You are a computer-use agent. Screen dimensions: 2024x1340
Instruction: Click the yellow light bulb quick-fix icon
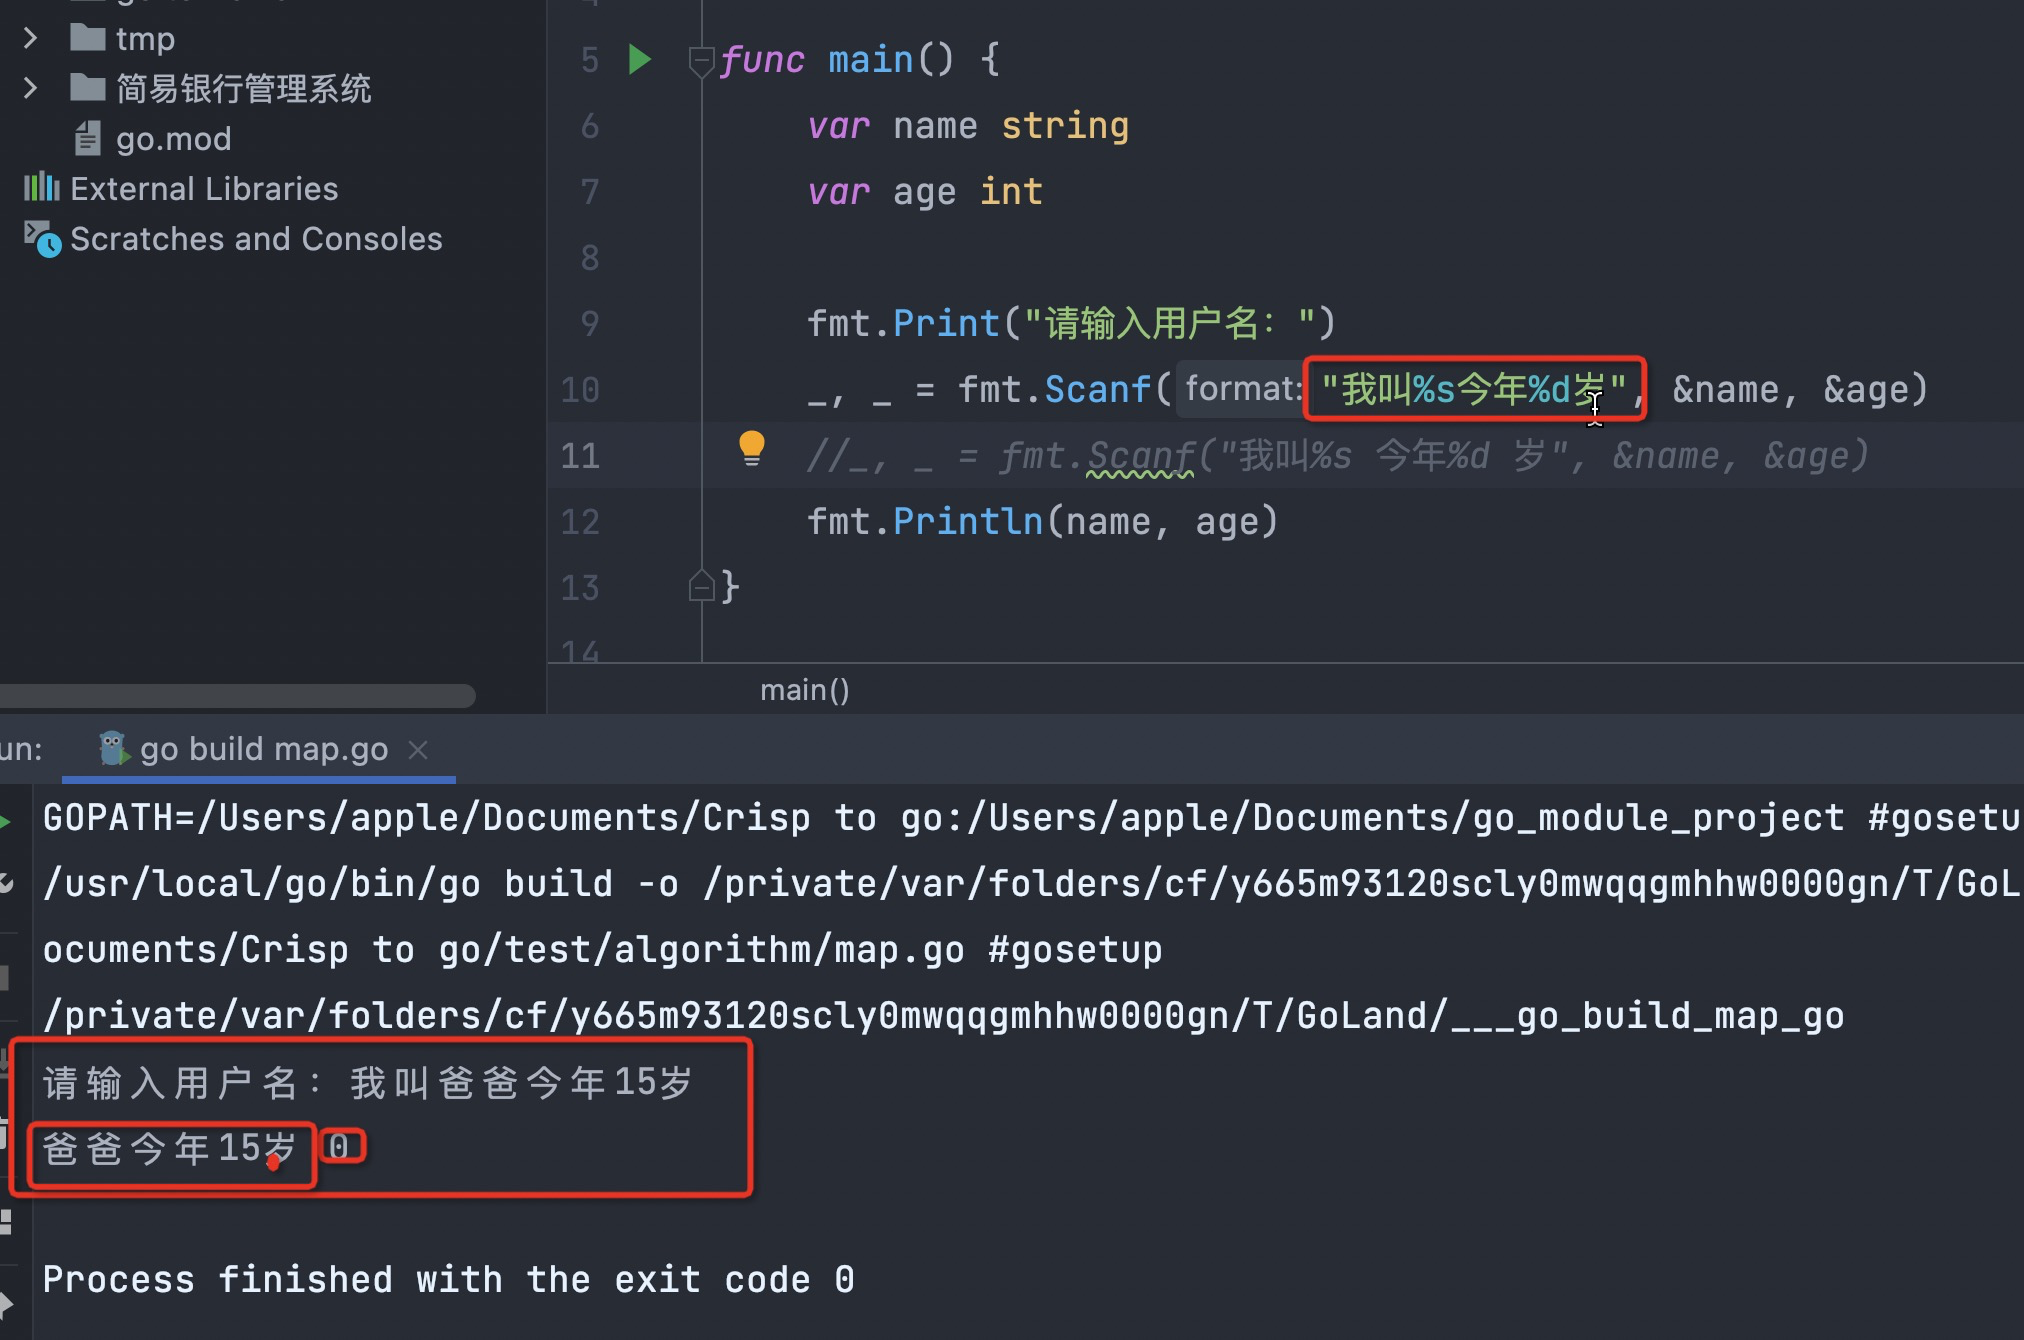[x=751, y=448]
